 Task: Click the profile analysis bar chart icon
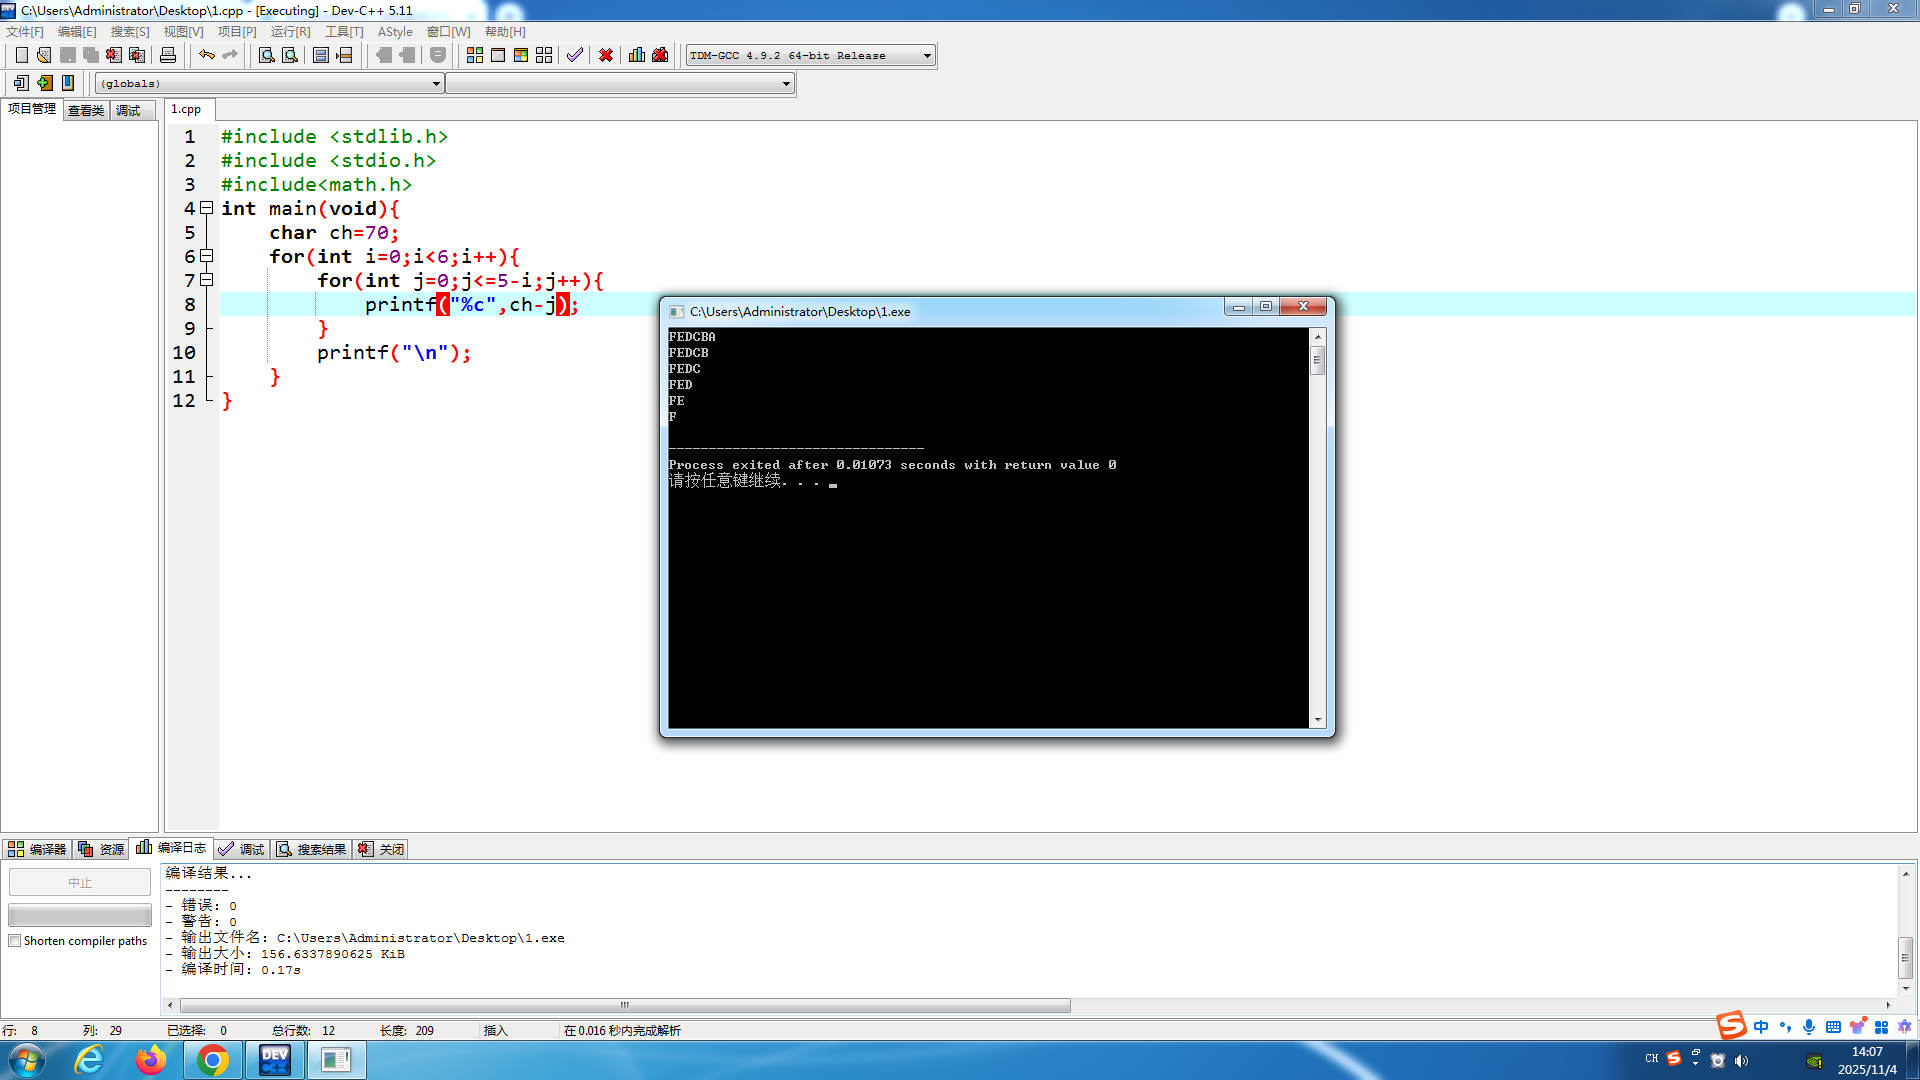pyautogui.click(x=636, y=55)
